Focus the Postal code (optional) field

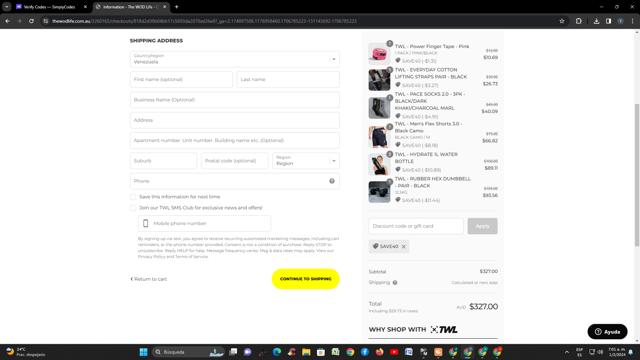[234, 161]
